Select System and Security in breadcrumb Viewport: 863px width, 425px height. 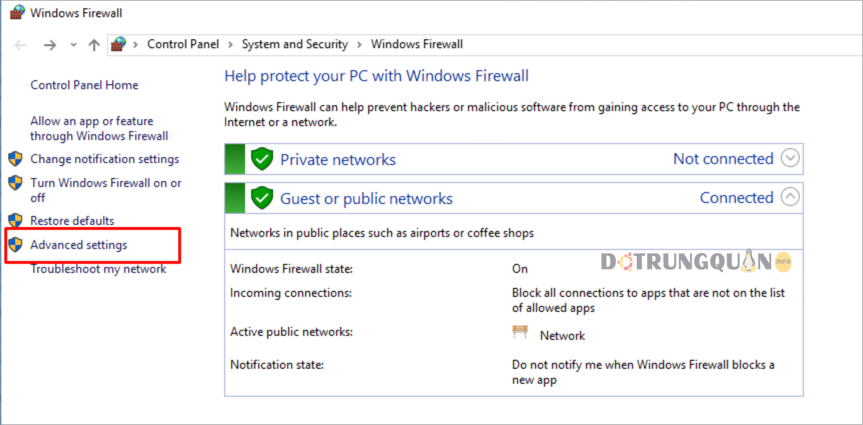(x=295, y=44)
